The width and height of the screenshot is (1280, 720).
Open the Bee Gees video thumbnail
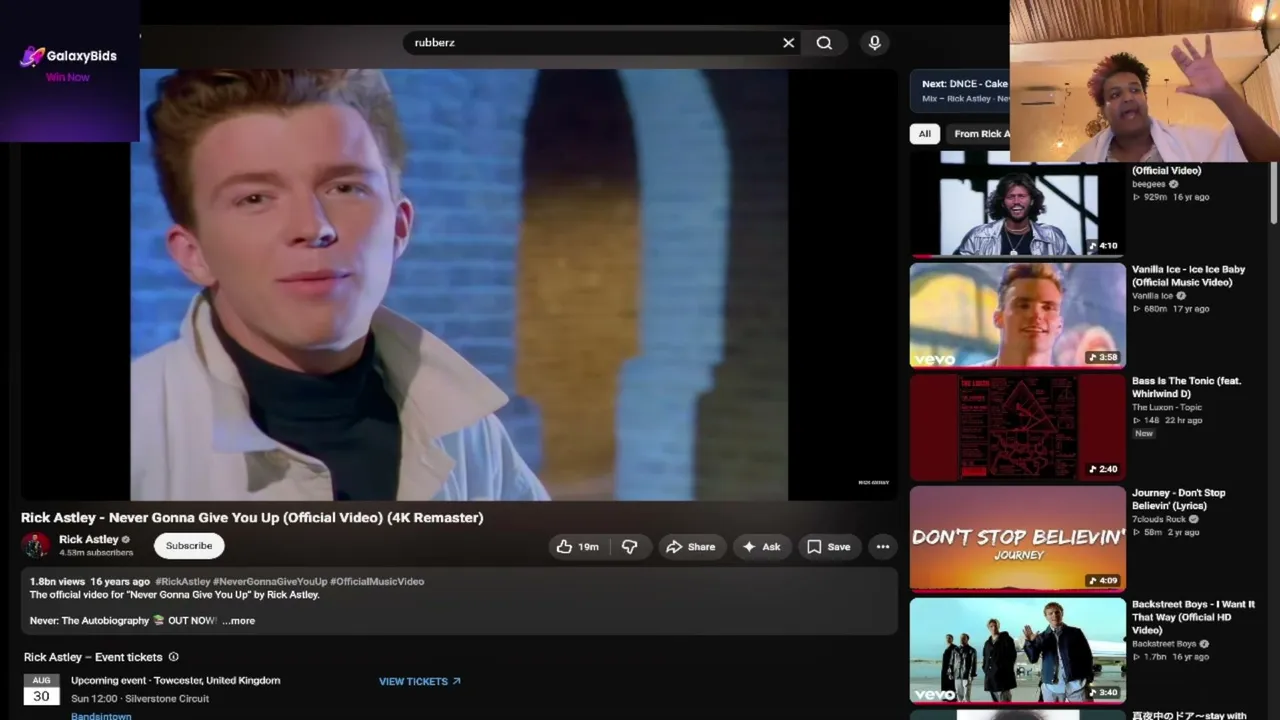tap(1017, 204)
